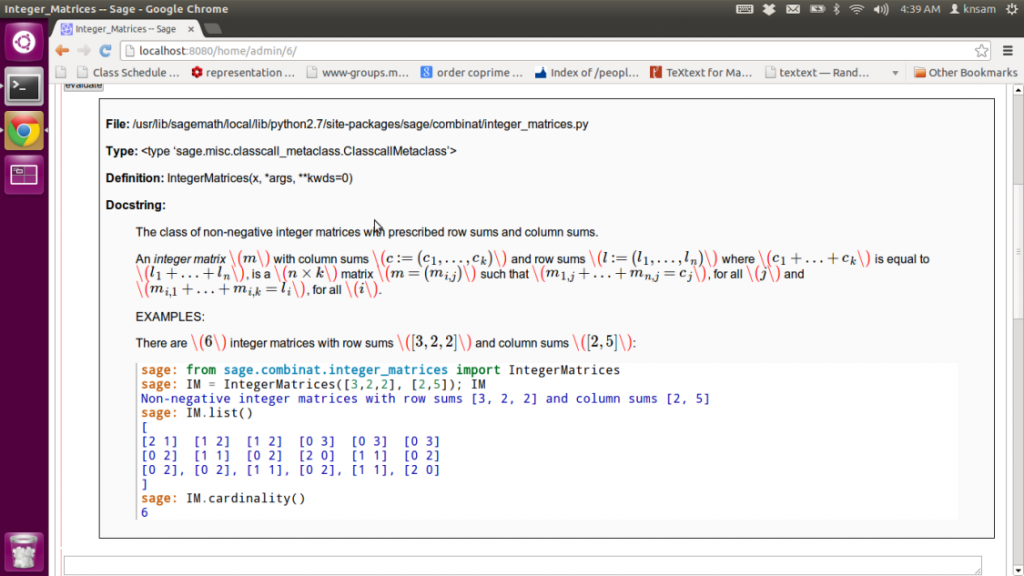The image size is (1024, 576).
Task: Click the Definition IntegerMatrices line
Action: pos(229,178)
